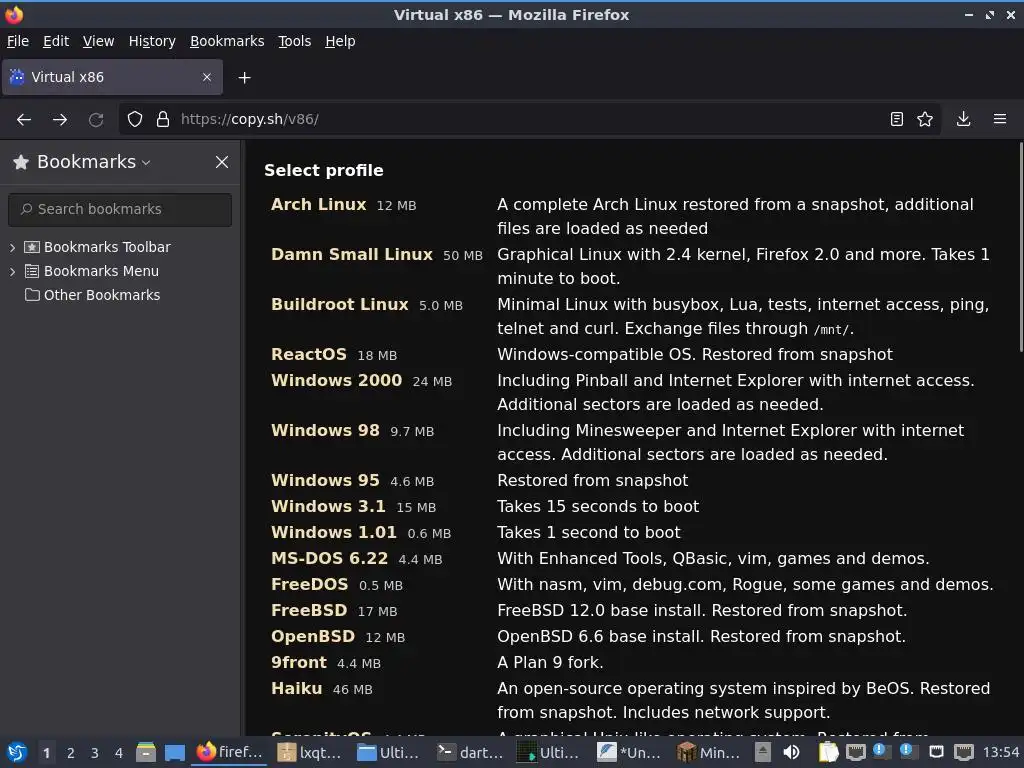
Task: Switch to virtual desktop 2
Action: click(x=71, y=753)
